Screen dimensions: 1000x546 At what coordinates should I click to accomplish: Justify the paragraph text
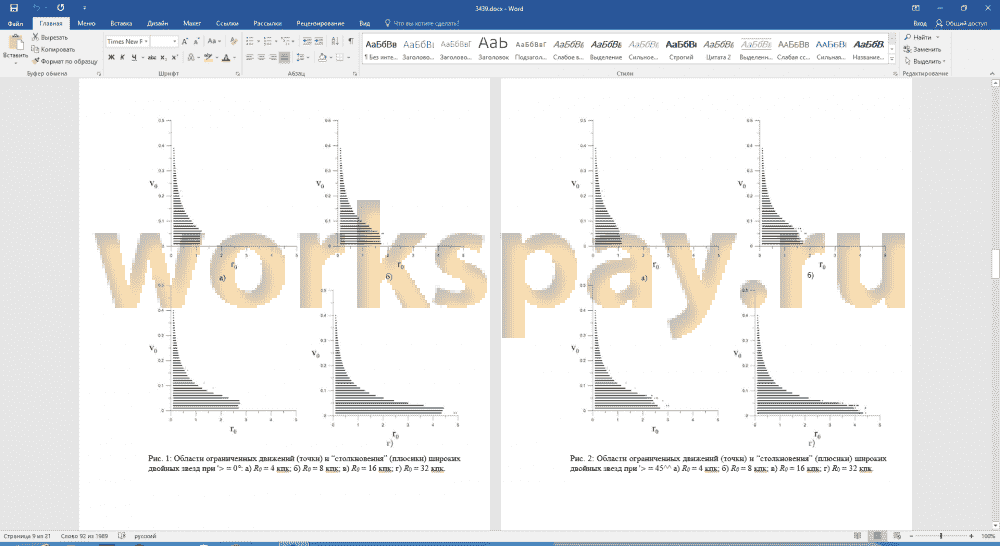[x=284, y=57]
